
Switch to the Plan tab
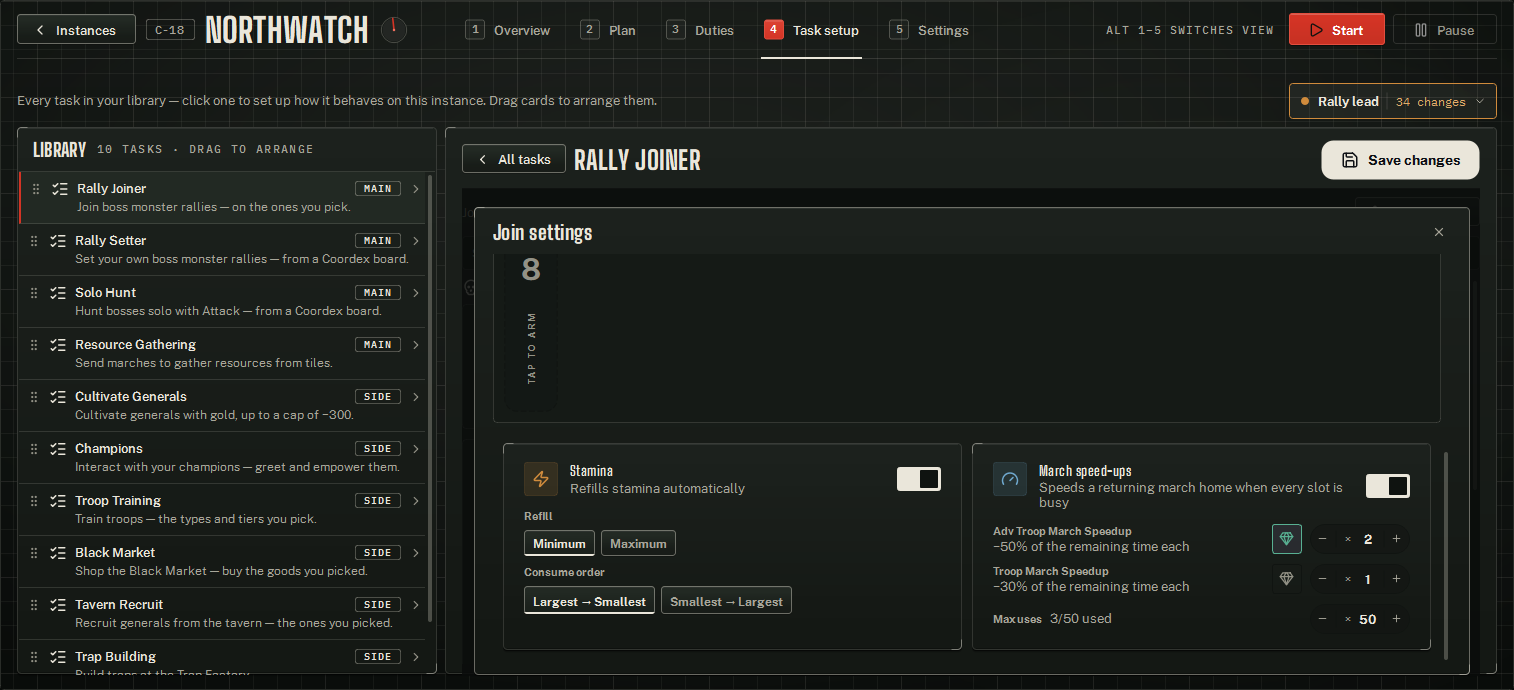pyautogui.click(x=608, y=30)
